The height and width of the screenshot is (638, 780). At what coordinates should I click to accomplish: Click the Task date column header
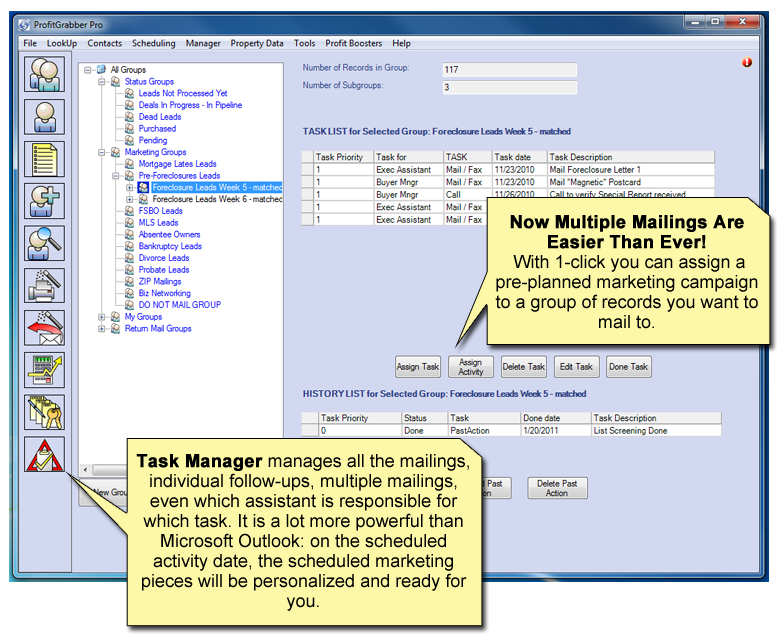pos(519,157)
